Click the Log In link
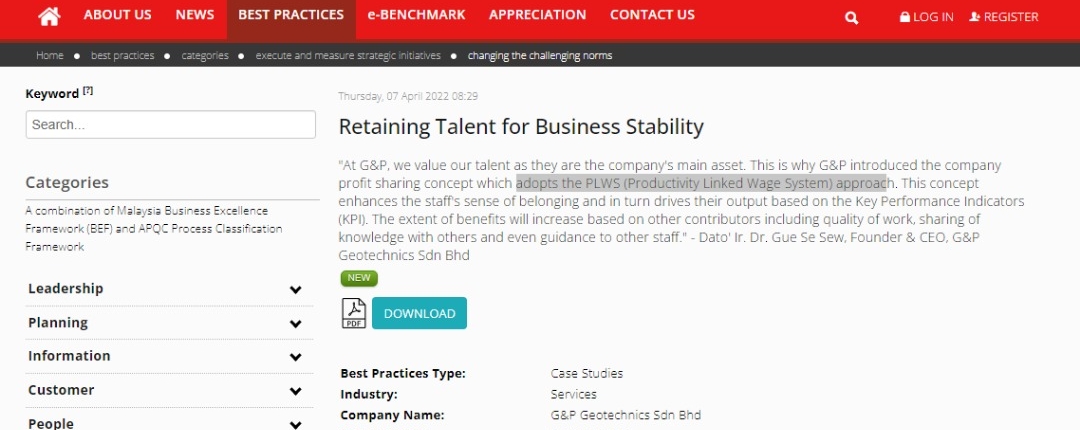 (927, 17)
